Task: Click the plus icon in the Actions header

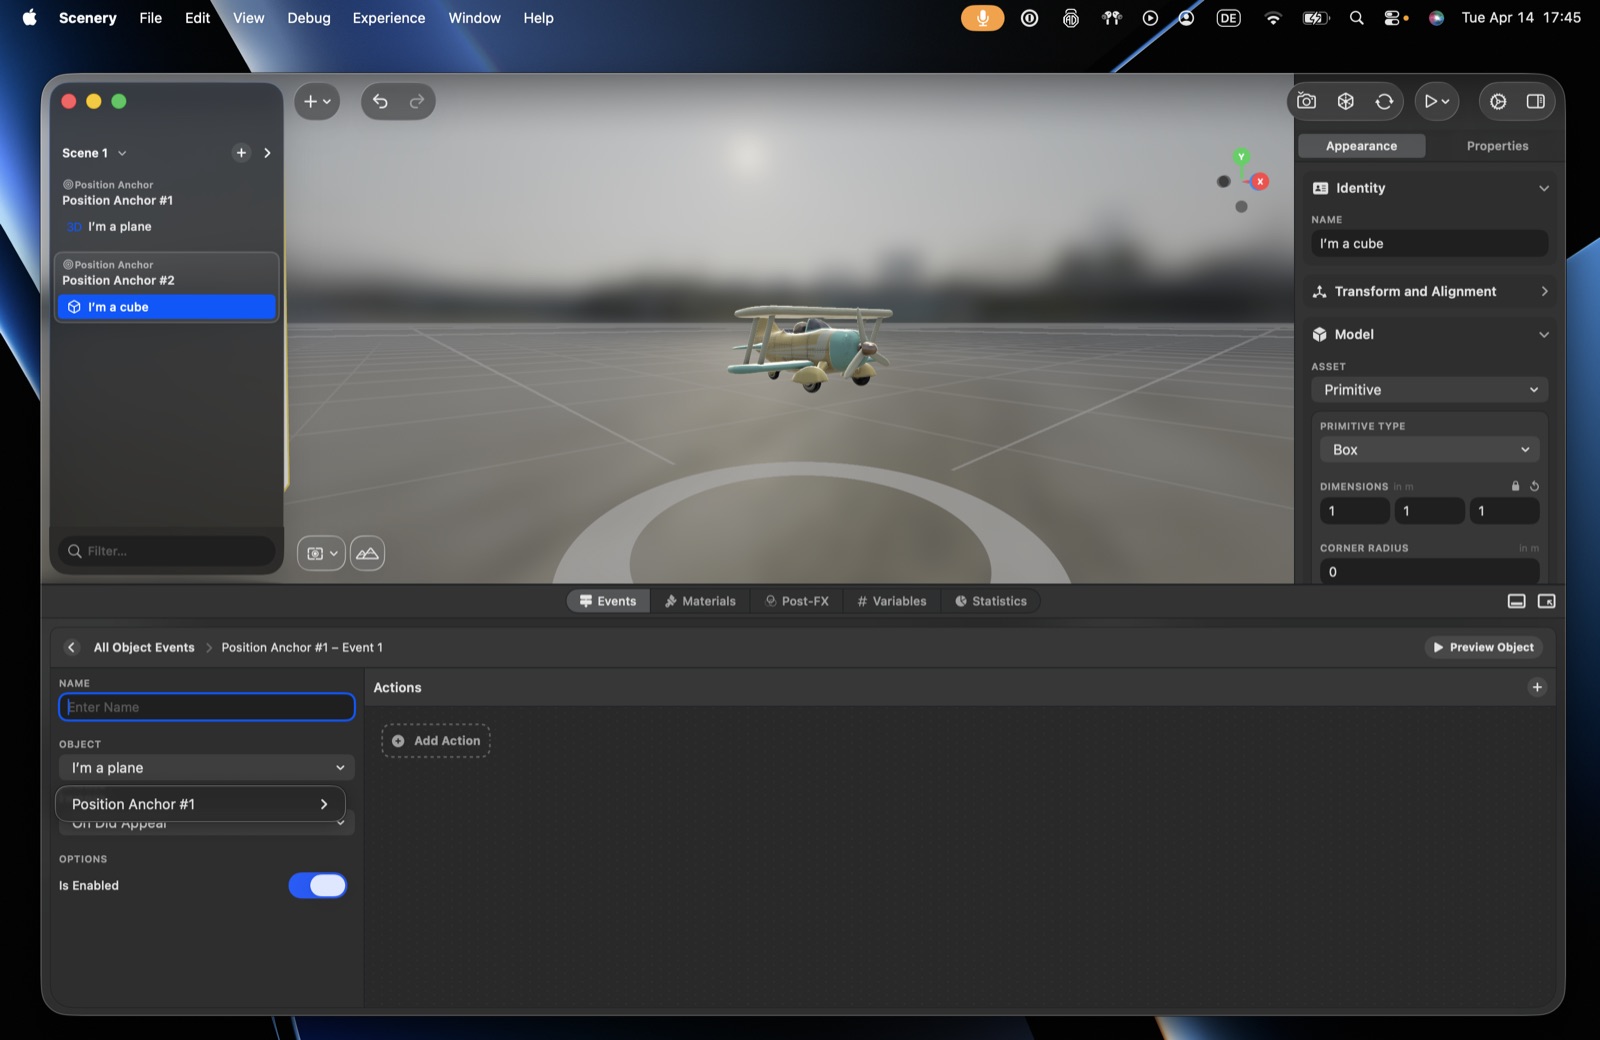Action: 1537,687
